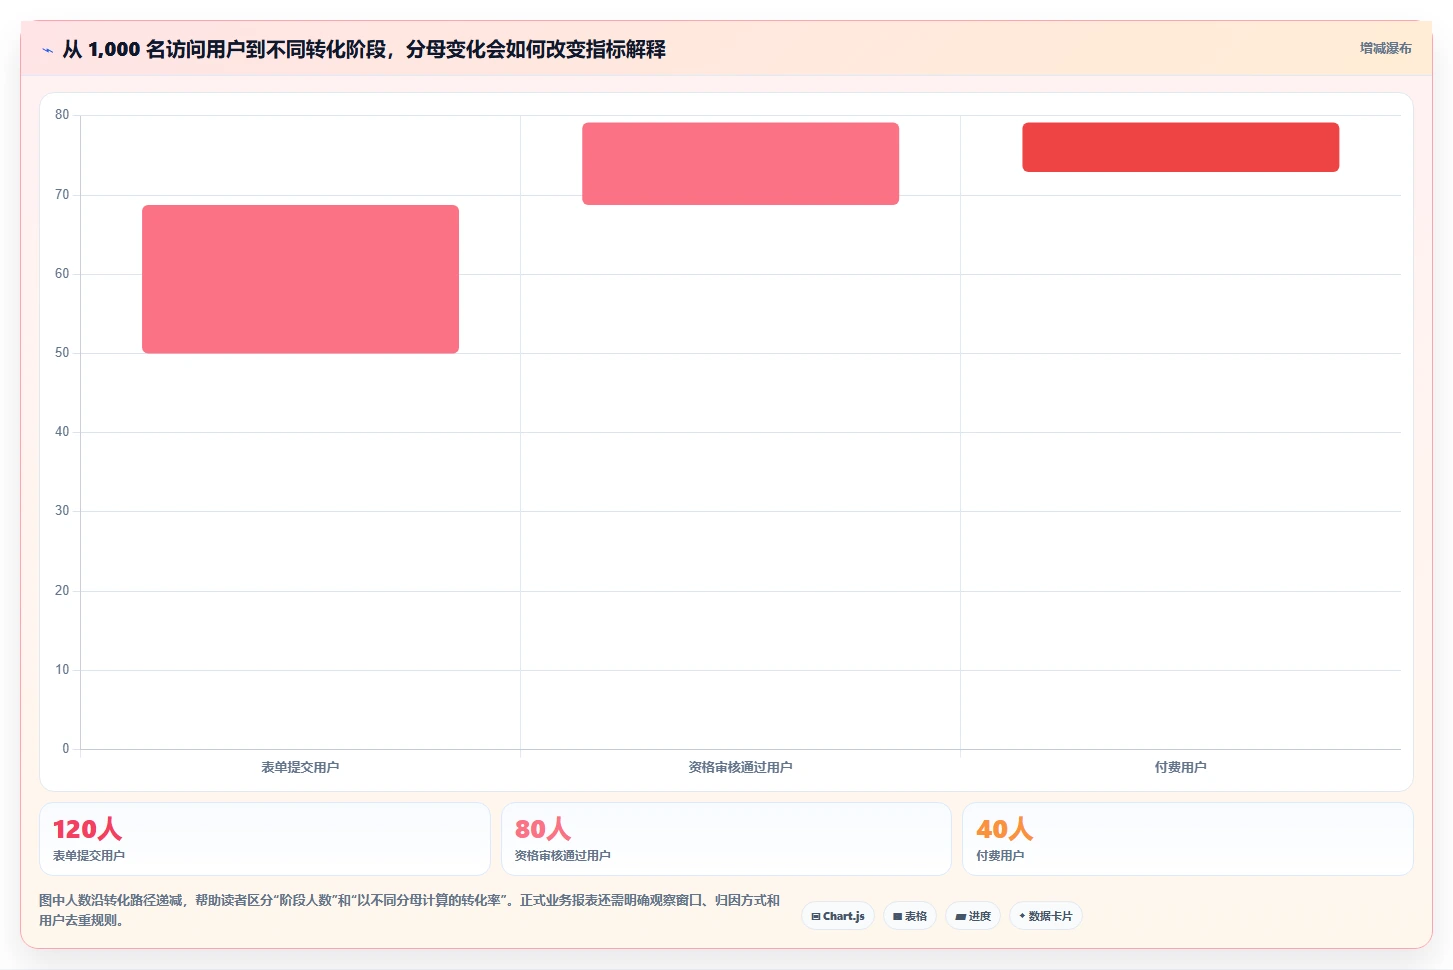
Task: Click the 进度 tag chip
Action: tap(973, 916)
